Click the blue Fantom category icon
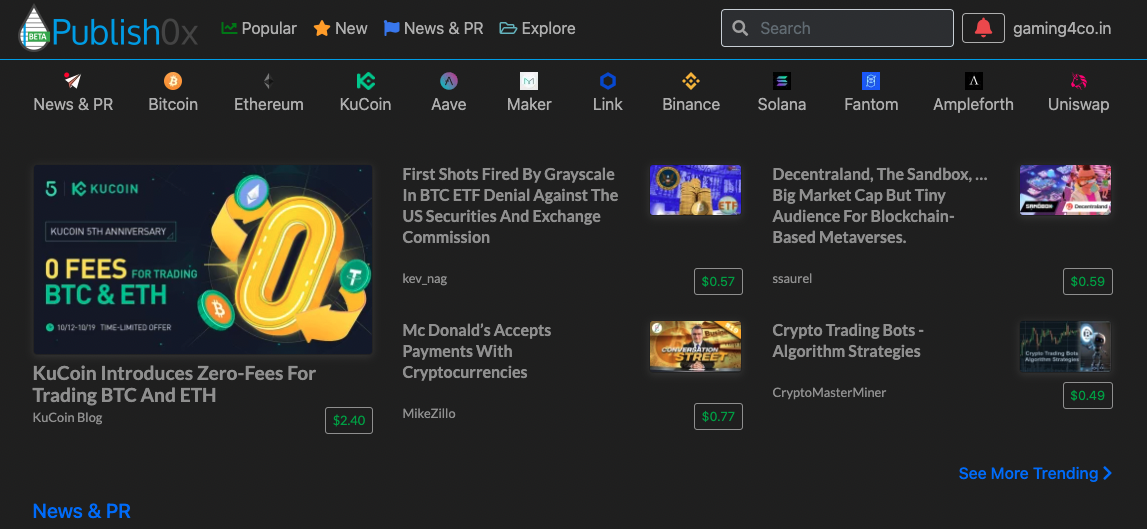 870,80
